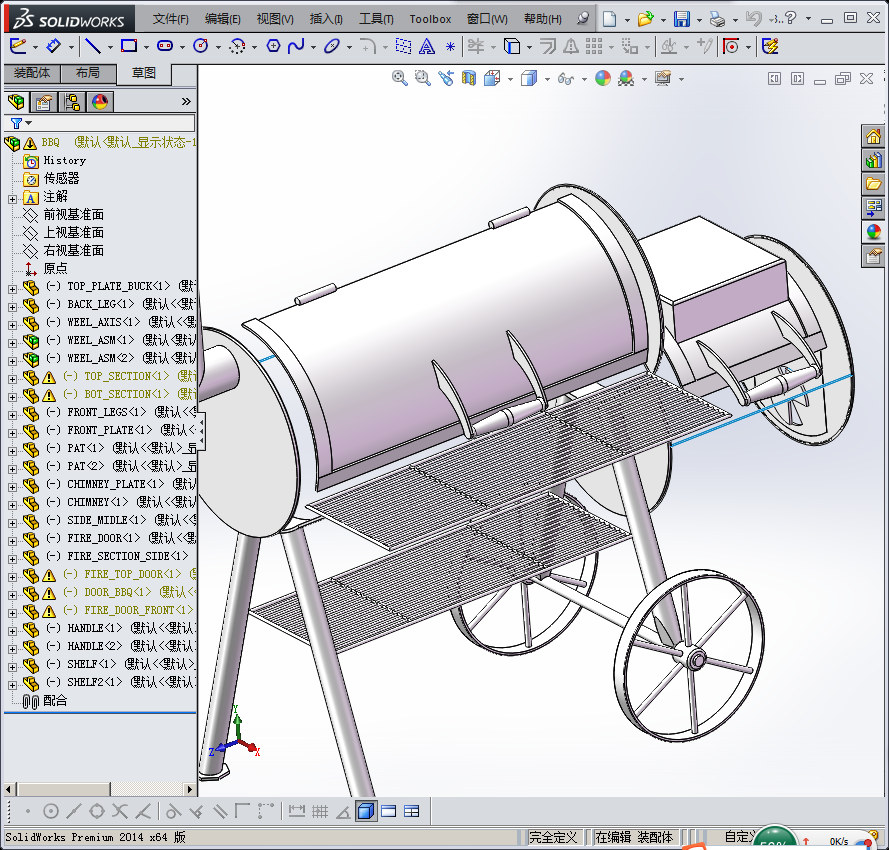Expand the 注解 annotations folder

(x=12, y=197)
